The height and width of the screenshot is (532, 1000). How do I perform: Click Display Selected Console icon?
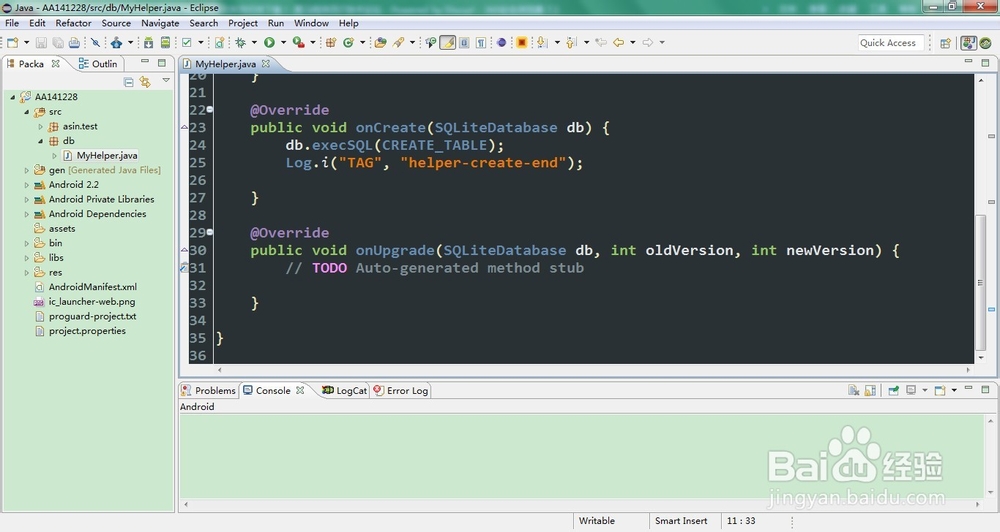click(x=911, y=390)
